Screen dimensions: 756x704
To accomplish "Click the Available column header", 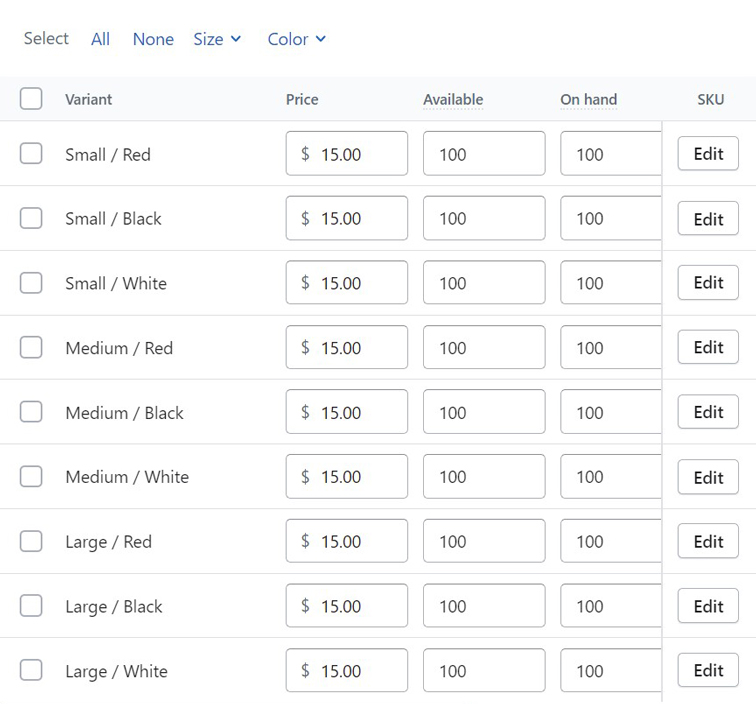I will point(453,99).
